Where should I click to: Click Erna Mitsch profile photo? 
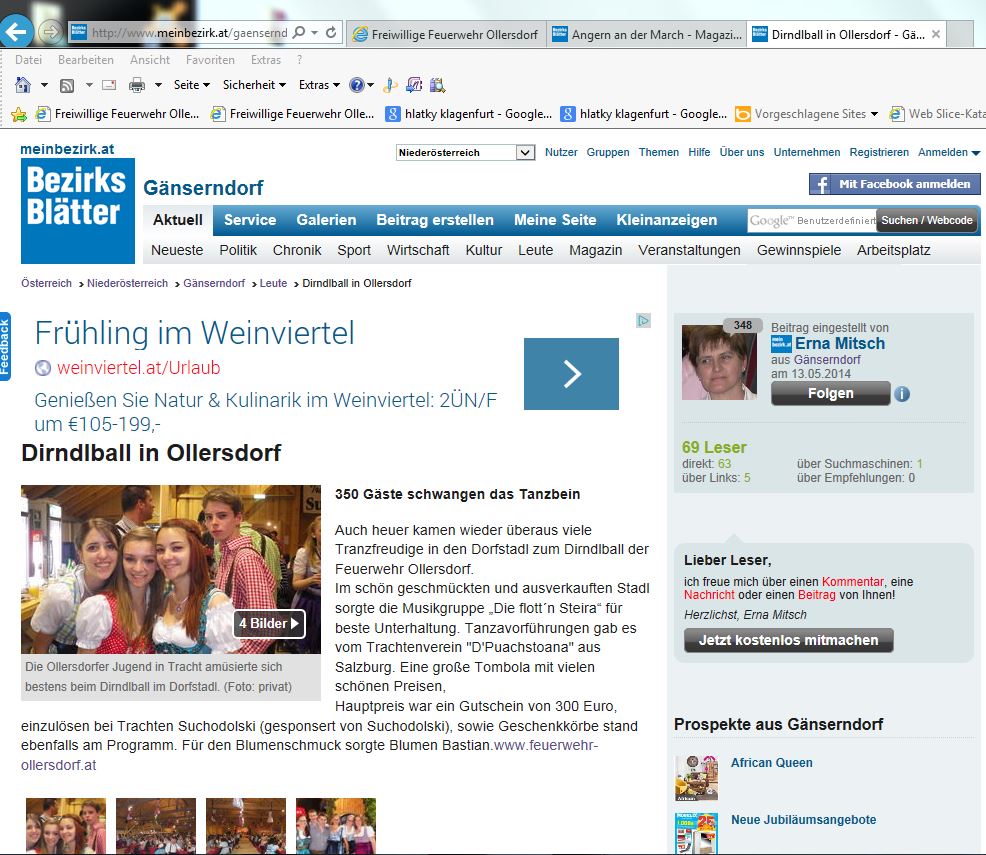(719, 362)
